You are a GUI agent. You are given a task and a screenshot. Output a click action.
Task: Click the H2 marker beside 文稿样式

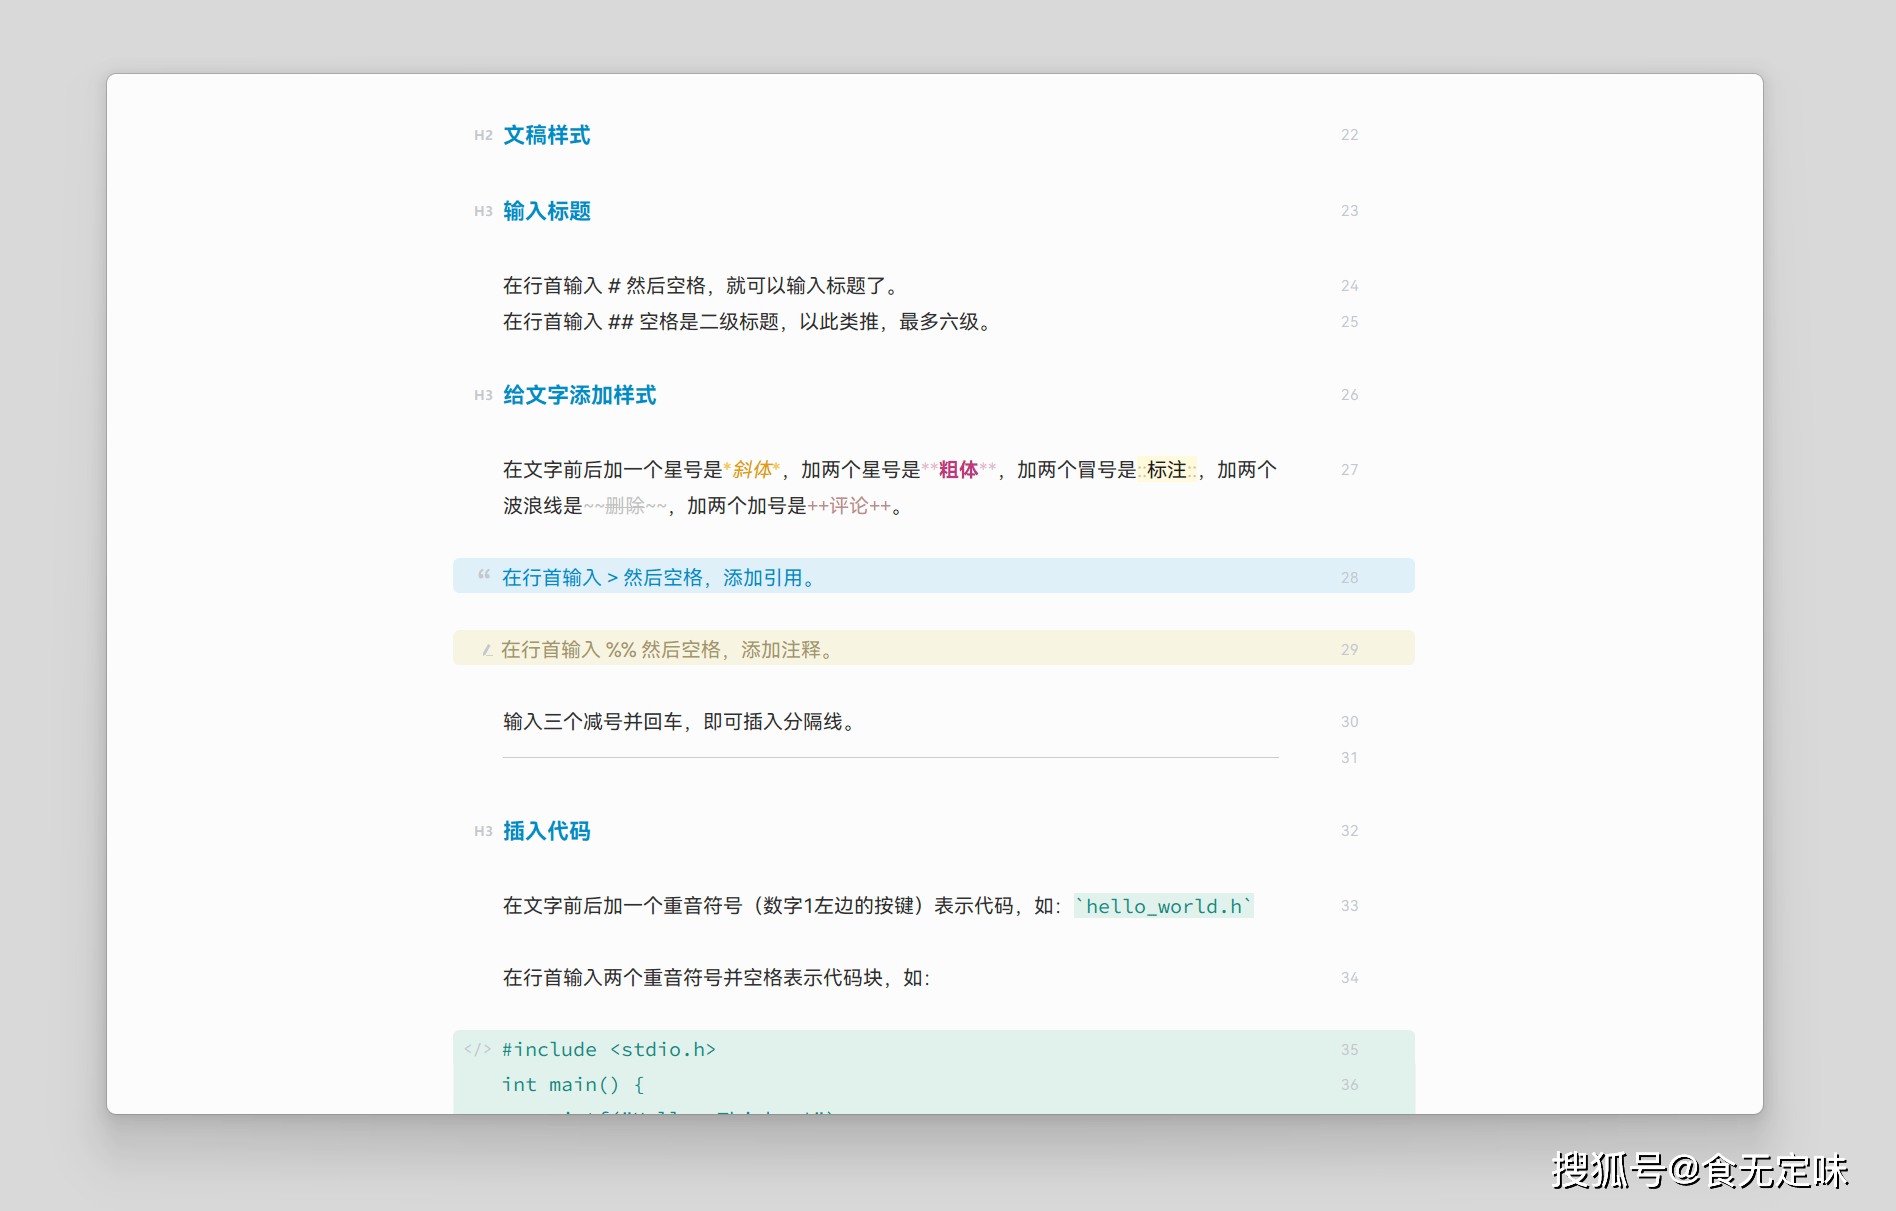483,135
